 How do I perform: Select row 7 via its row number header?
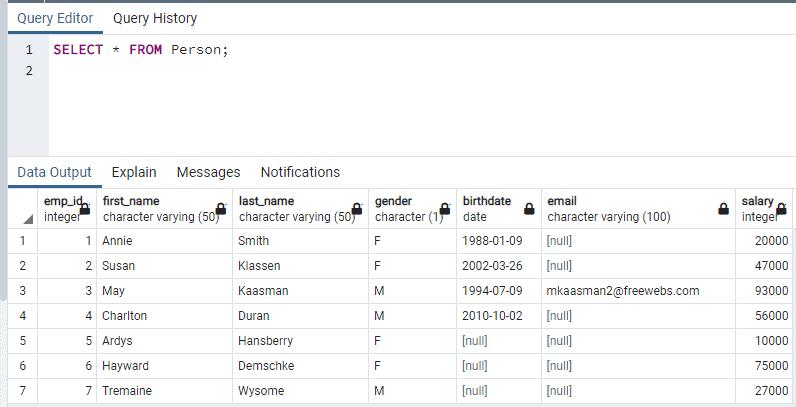22,391
